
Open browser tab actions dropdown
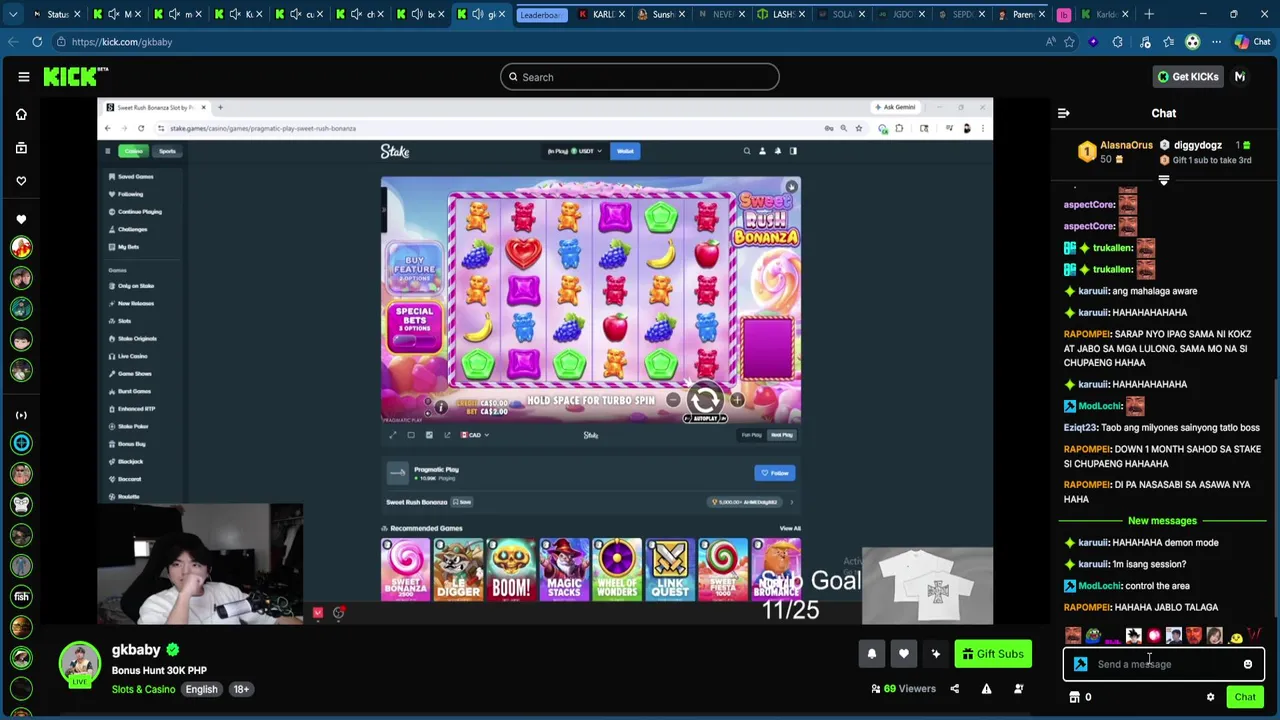(12, 14)
